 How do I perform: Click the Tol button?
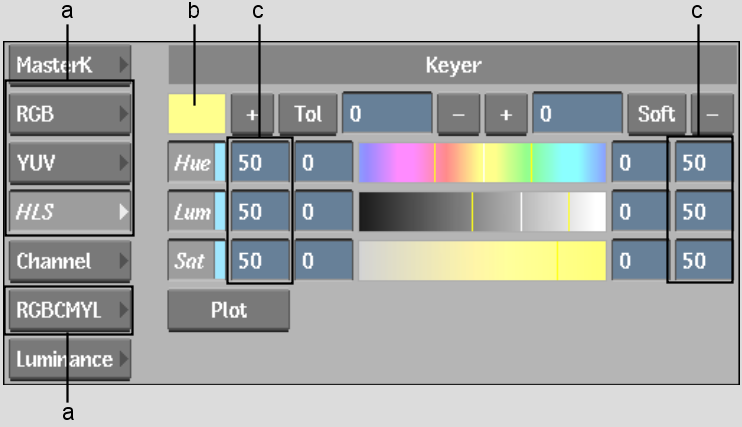308,114
